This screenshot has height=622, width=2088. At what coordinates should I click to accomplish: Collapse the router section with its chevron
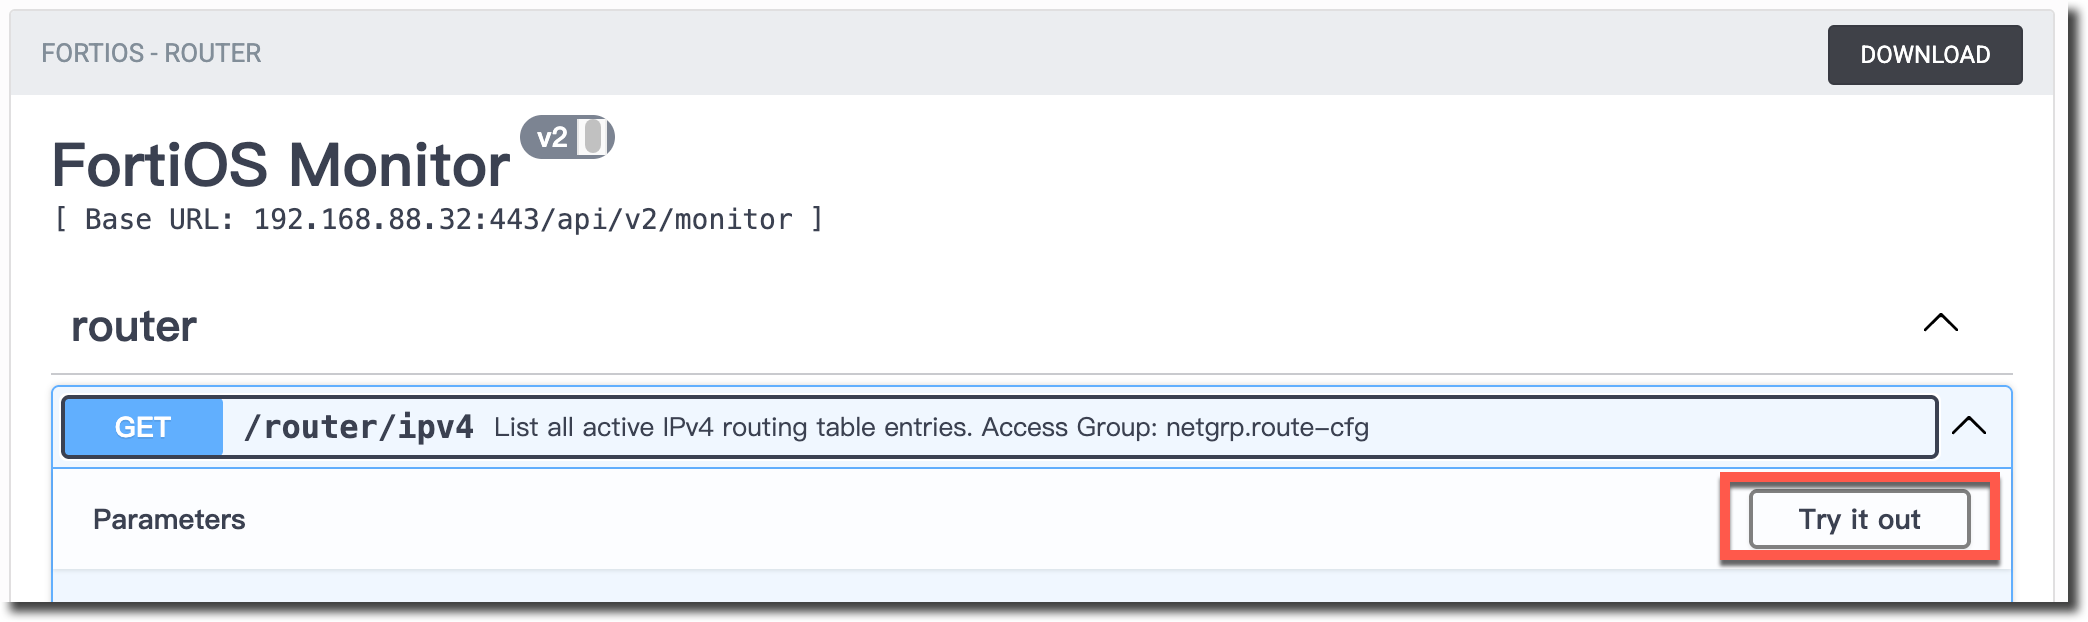click(x=1940, y=323)
